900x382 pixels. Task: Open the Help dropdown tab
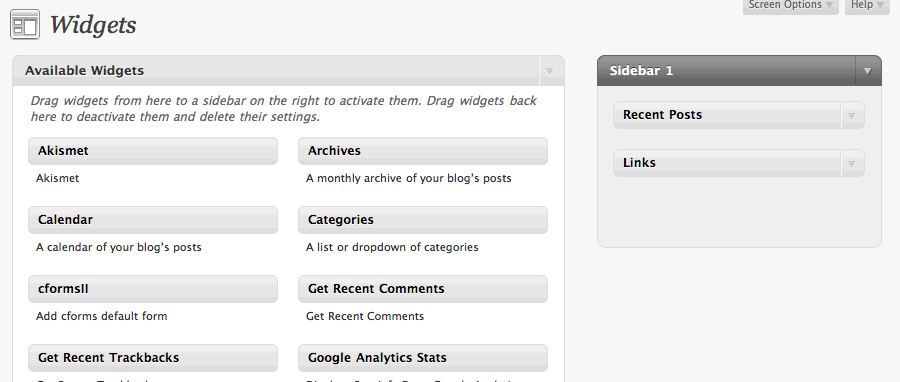[867, 6]
